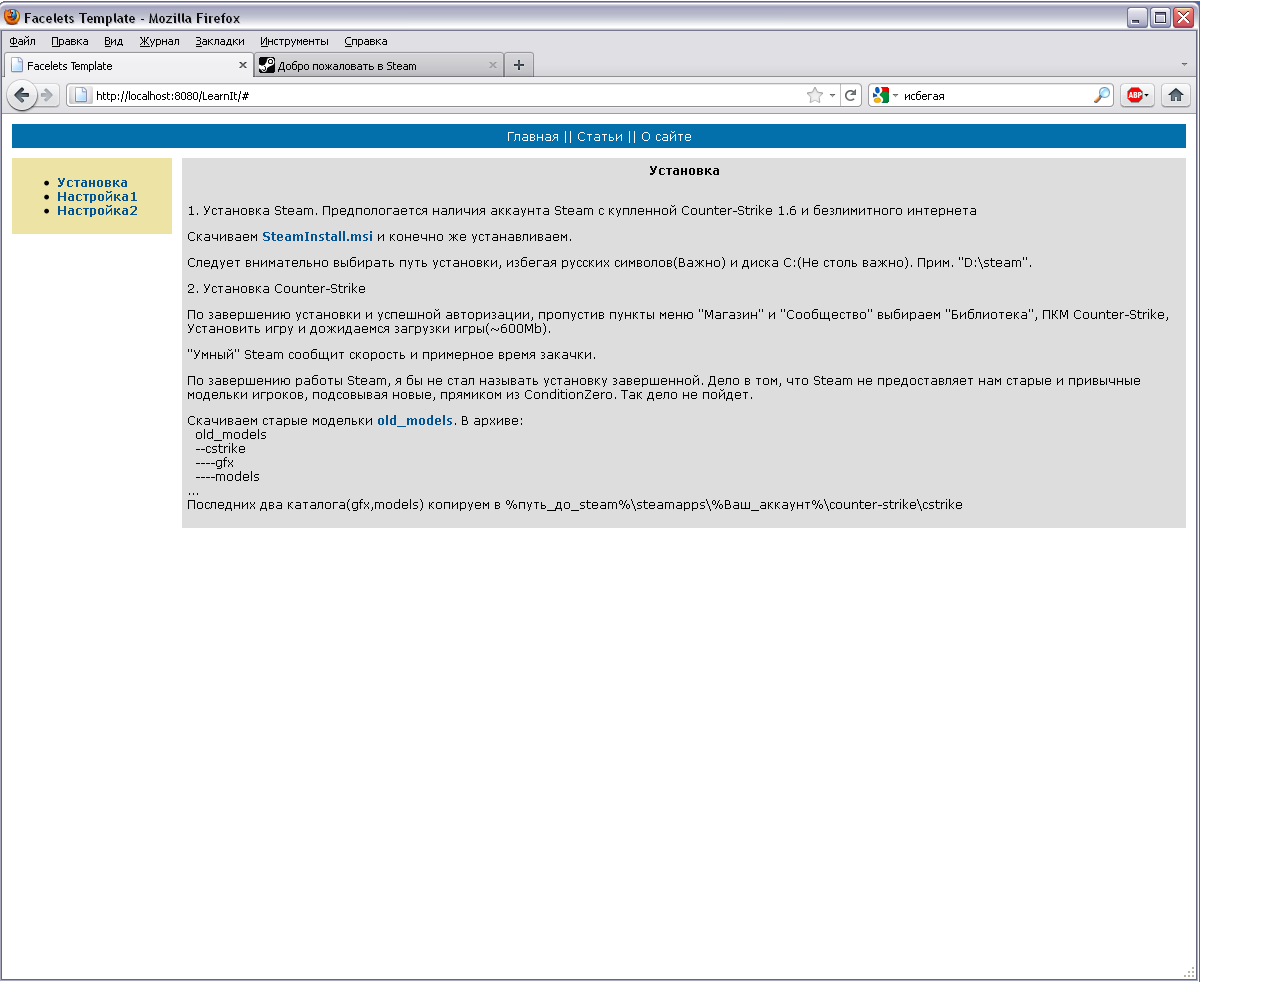Open the Настройка1 sidebar link
The height and width of the screenshot is (982, 1264).
tap(97, 197)
